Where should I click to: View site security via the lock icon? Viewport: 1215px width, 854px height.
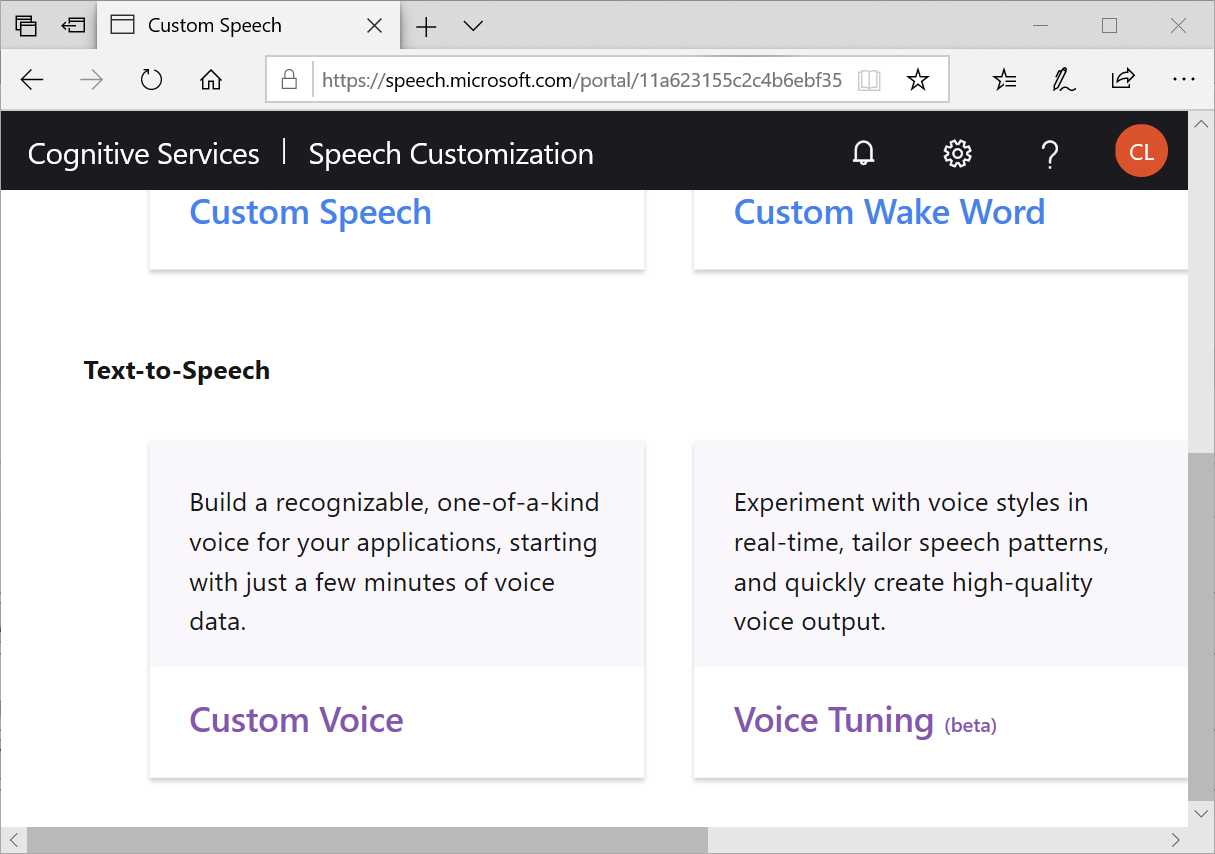[289, 78]
